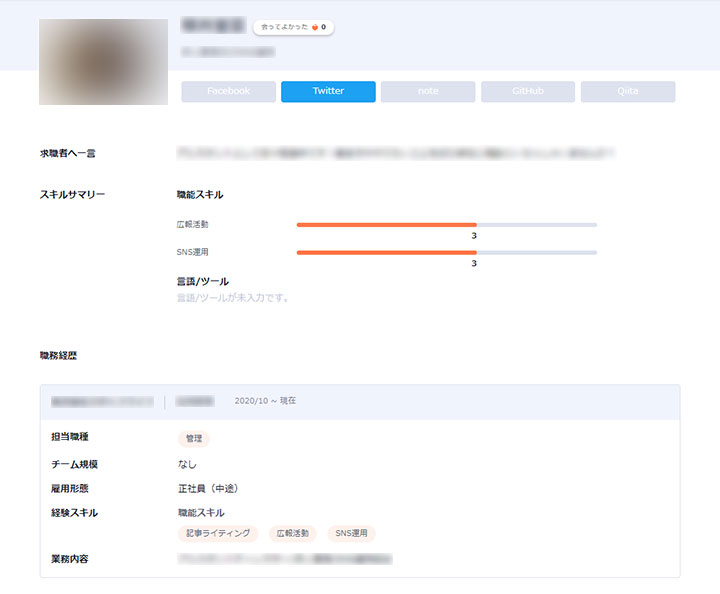This screenshot has height=594, width=720.
Task: Click the チーム規模 row label
Action: (74, 465)
